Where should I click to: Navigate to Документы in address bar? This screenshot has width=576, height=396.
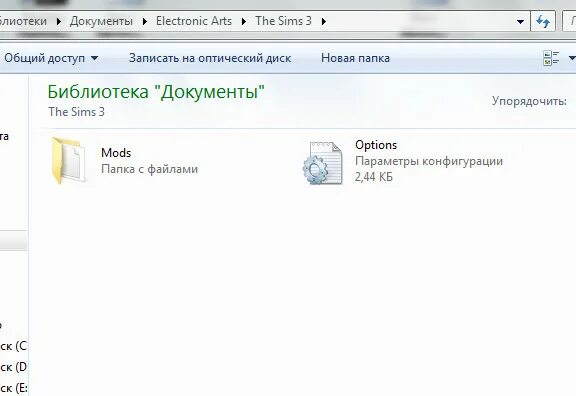point(101,21)
